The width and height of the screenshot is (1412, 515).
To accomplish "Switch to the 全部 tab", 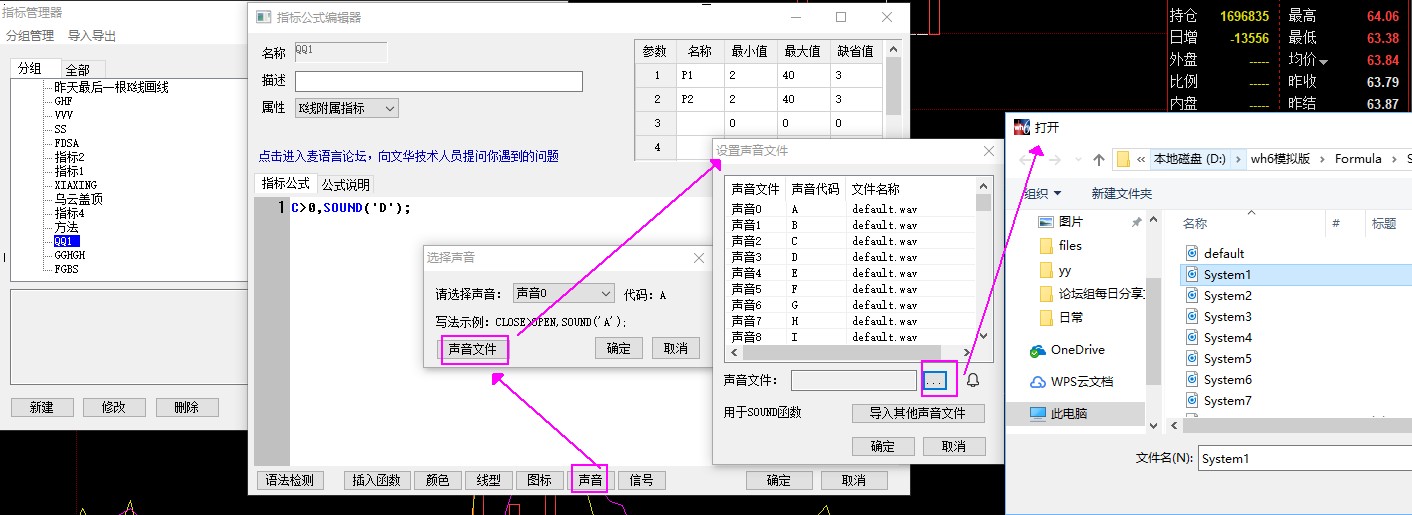I will coord(77,70).
